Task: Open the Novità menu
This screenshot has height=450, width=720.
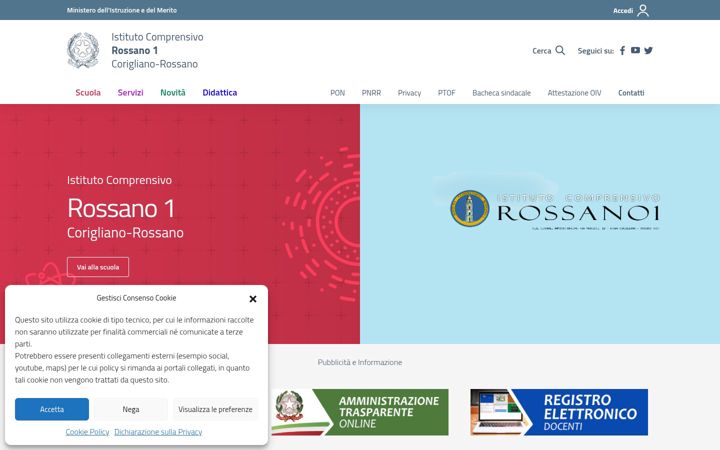Action: [x=173, y=92]
